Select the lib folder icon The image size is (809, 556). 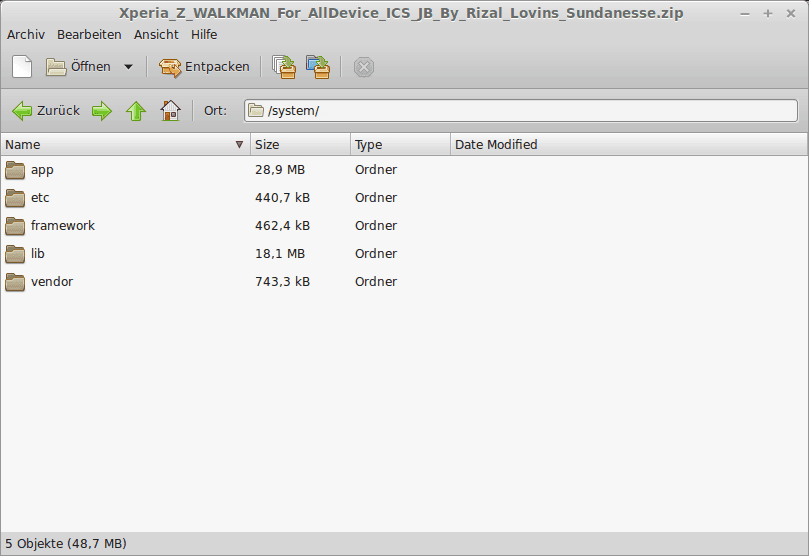point(15,254)
